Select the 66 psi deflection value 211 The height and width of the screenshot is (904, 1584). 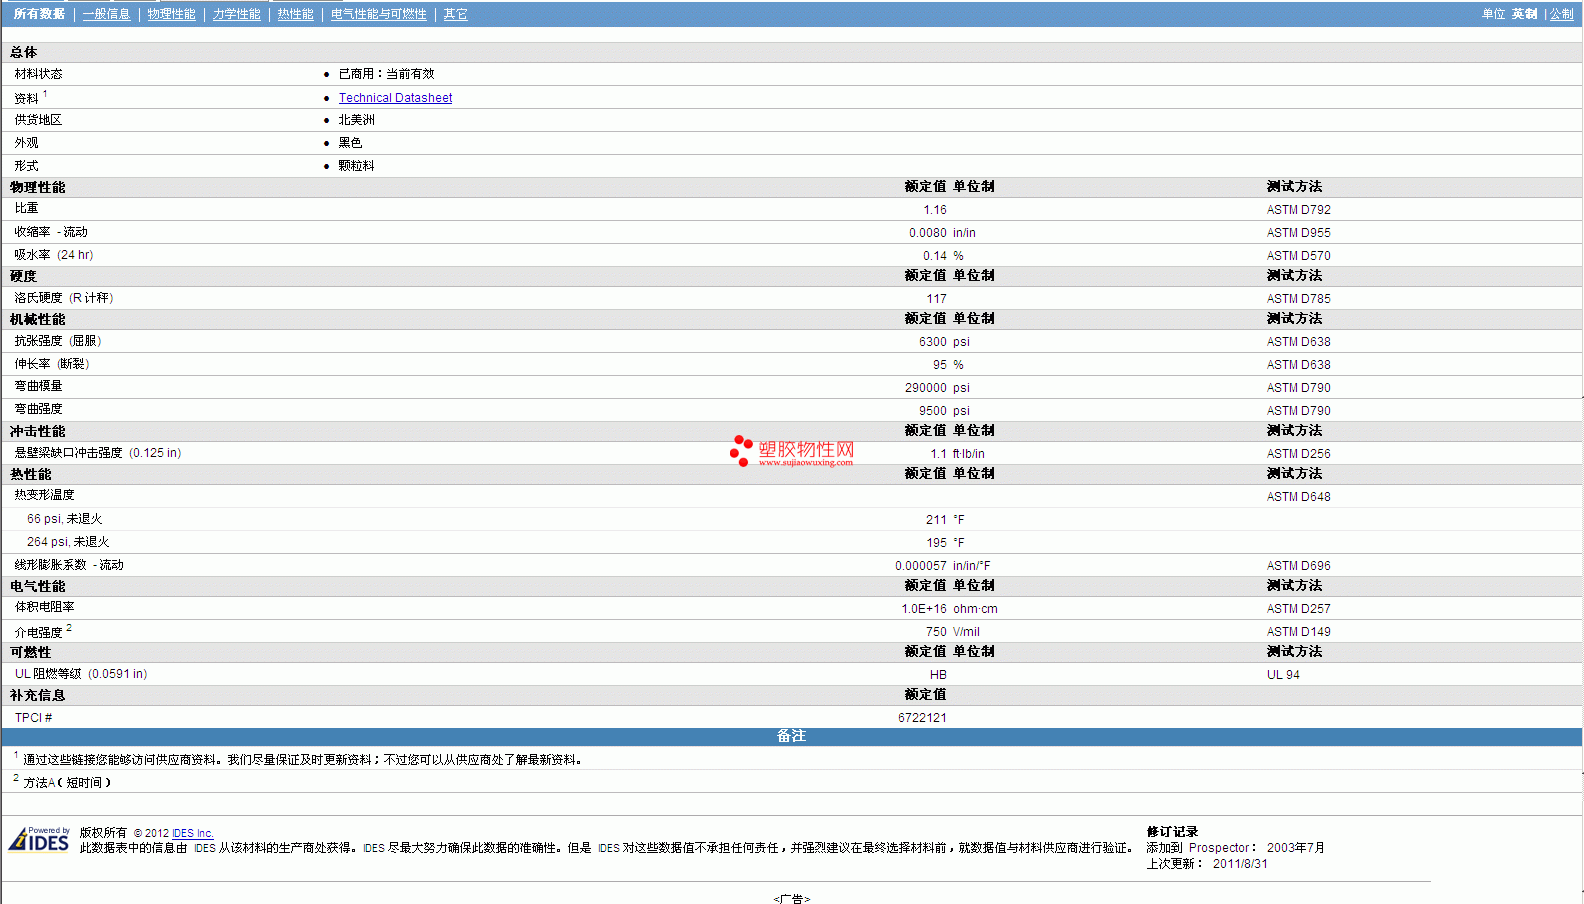click(x=936, y=520)
